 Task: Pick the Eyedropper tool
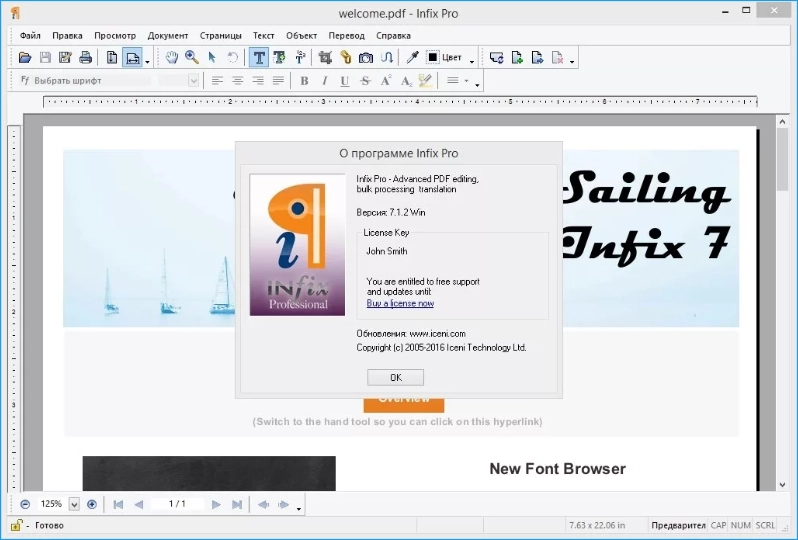[x=412, y=58]
